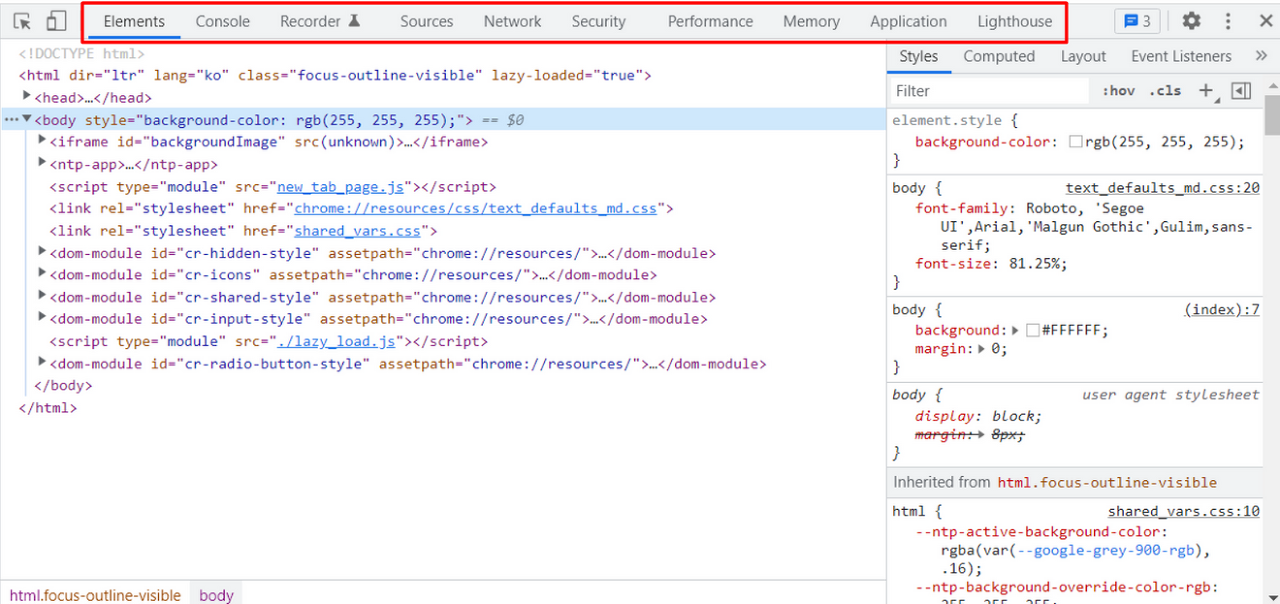Open color picker for rgb(255, 255, 255) swatch
Image resolution: width=1280 pixels, height=604 pixels.
click(1075, 142)
